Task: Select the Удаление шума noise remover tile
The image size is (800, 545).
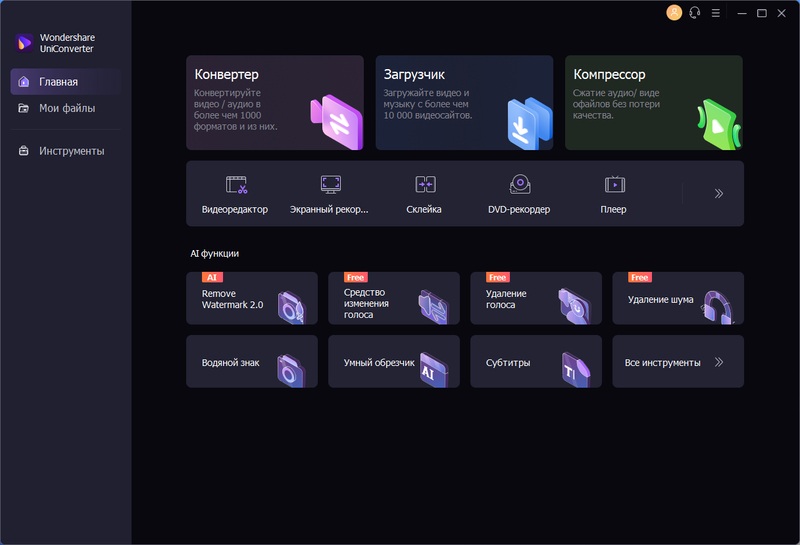Action: click(678, 299)
